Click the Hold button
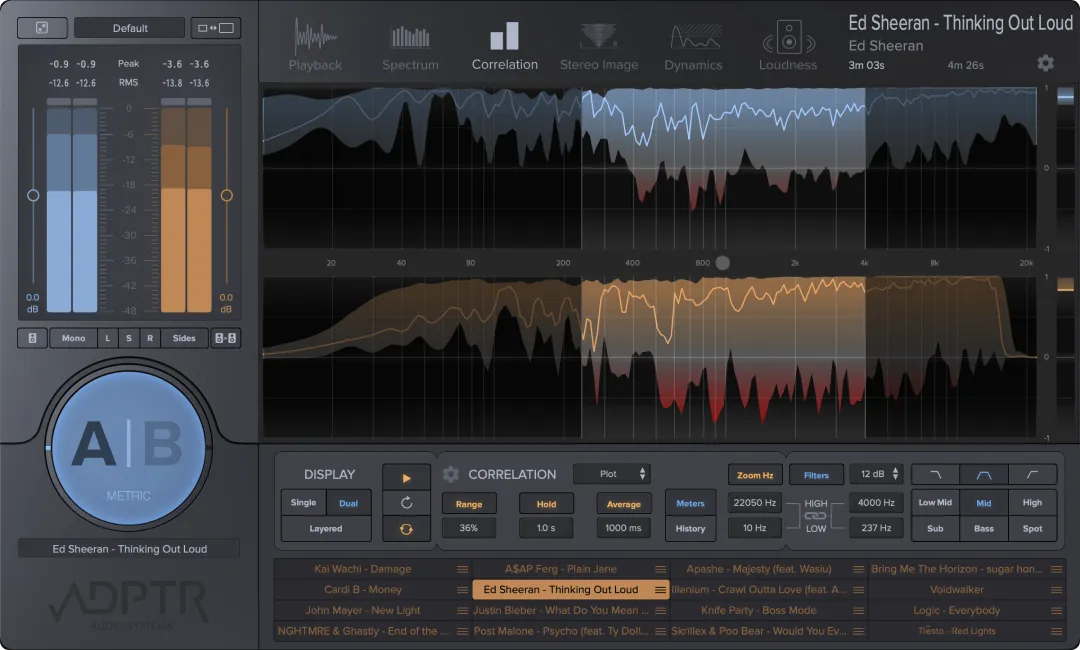 546,504
